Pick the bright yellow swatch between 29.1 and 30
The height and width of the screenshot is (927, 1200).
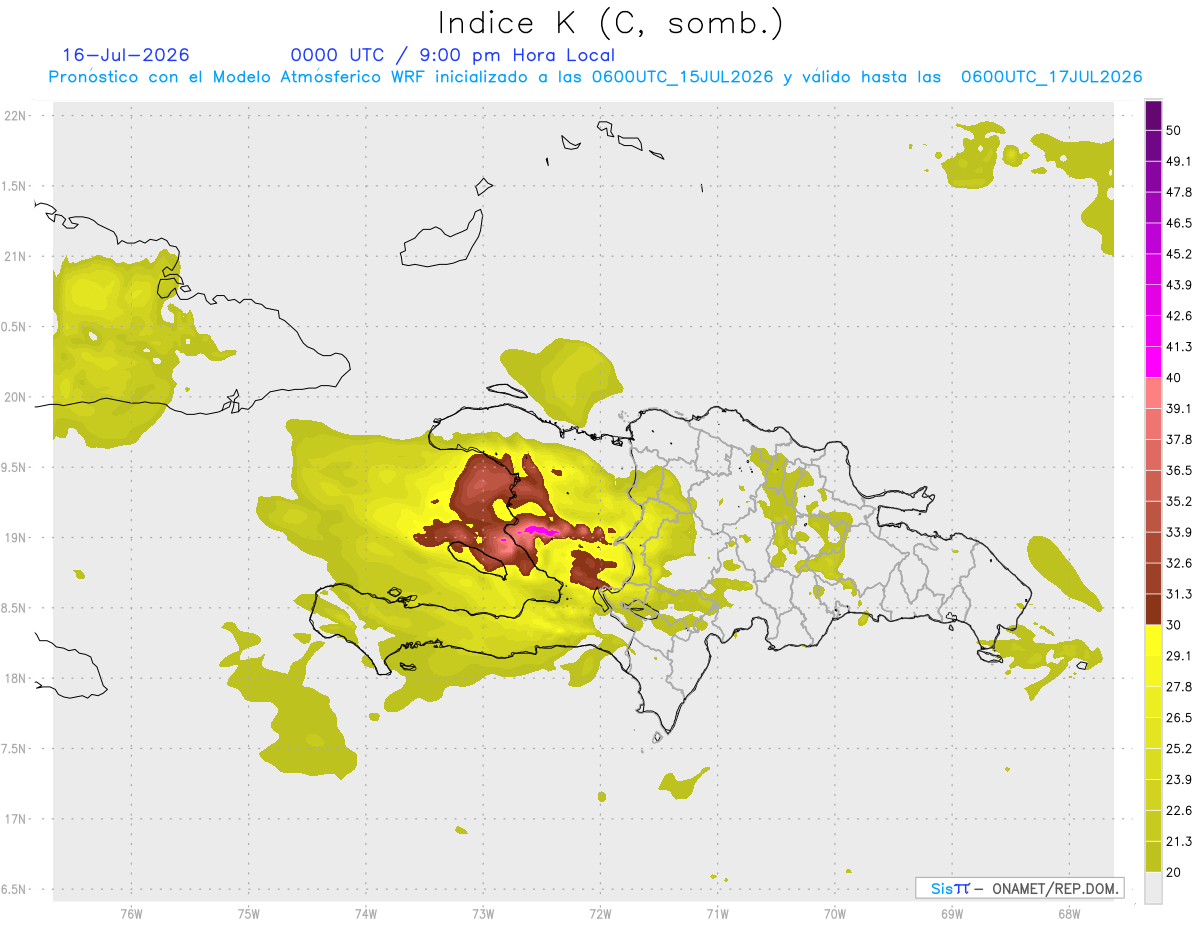click(1153, 640)
